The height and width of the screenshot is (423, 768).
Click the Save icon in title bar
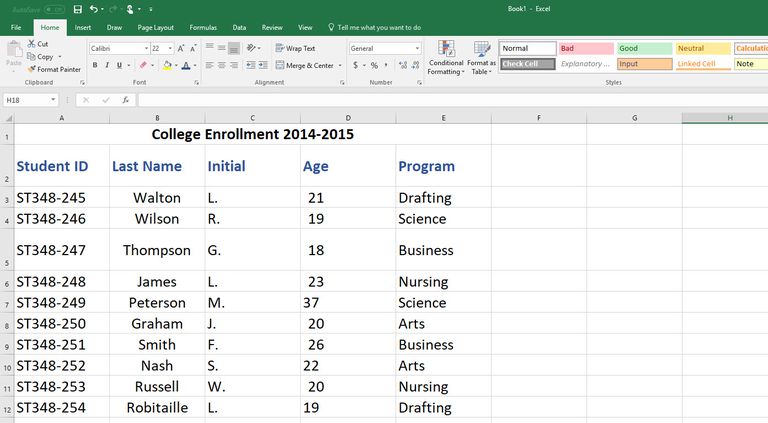[x=78, y=9]
